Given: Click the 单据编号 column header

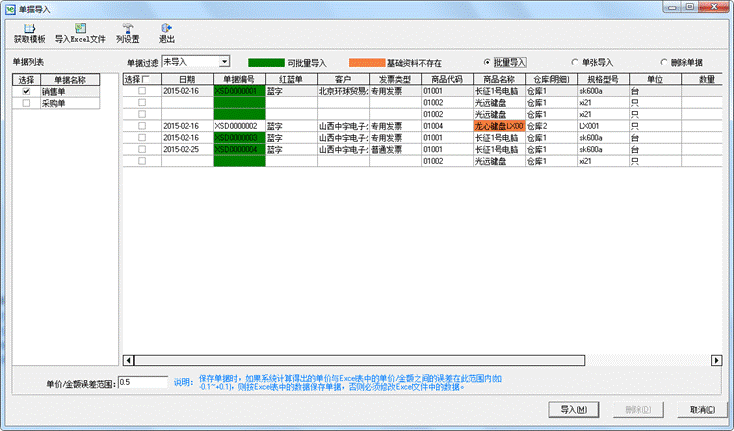Looking at the screenshot, I should 240,79.
